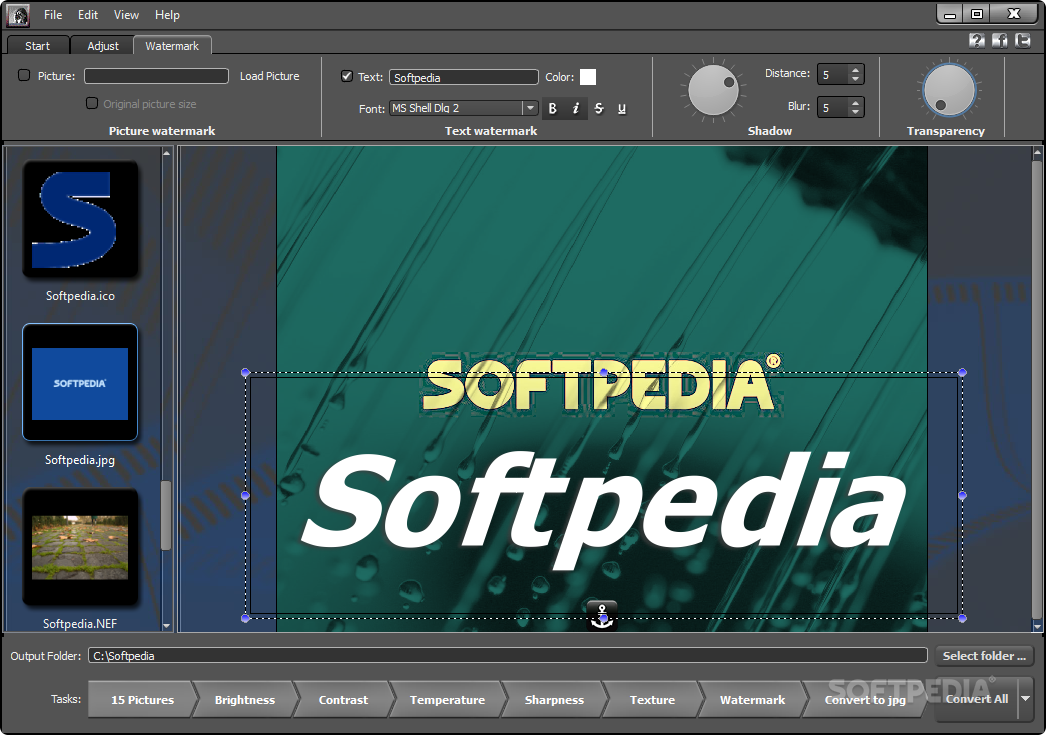Increase the shadow Blur value
This screenshot has width=1046, height=735.
tap(856, 103)
